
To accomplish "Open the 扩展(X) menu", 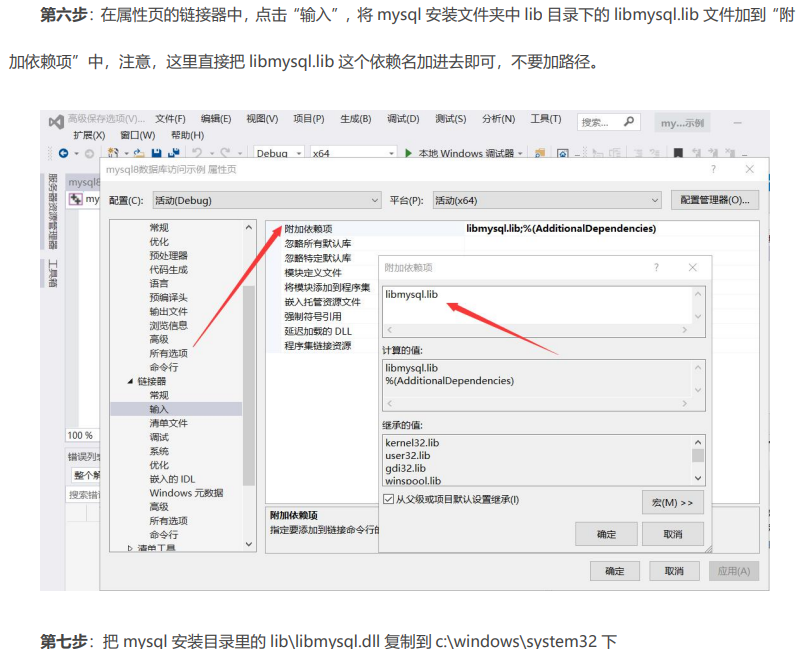I will click(x=89, y=135).
